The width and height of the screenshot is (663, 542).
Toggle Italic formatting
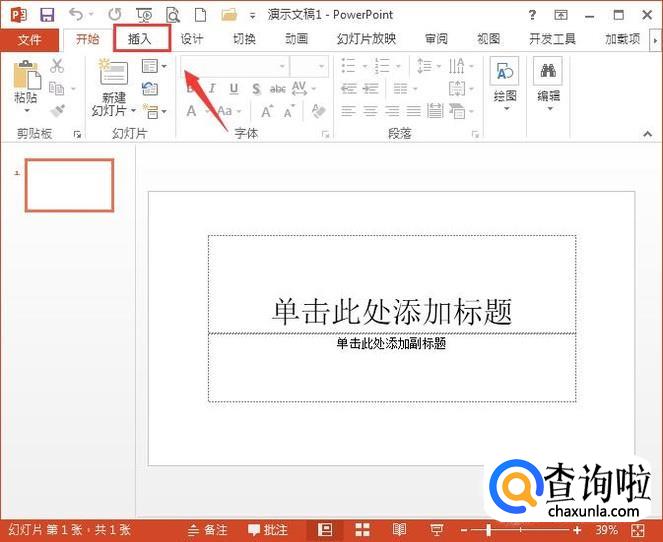coord(212,89)
